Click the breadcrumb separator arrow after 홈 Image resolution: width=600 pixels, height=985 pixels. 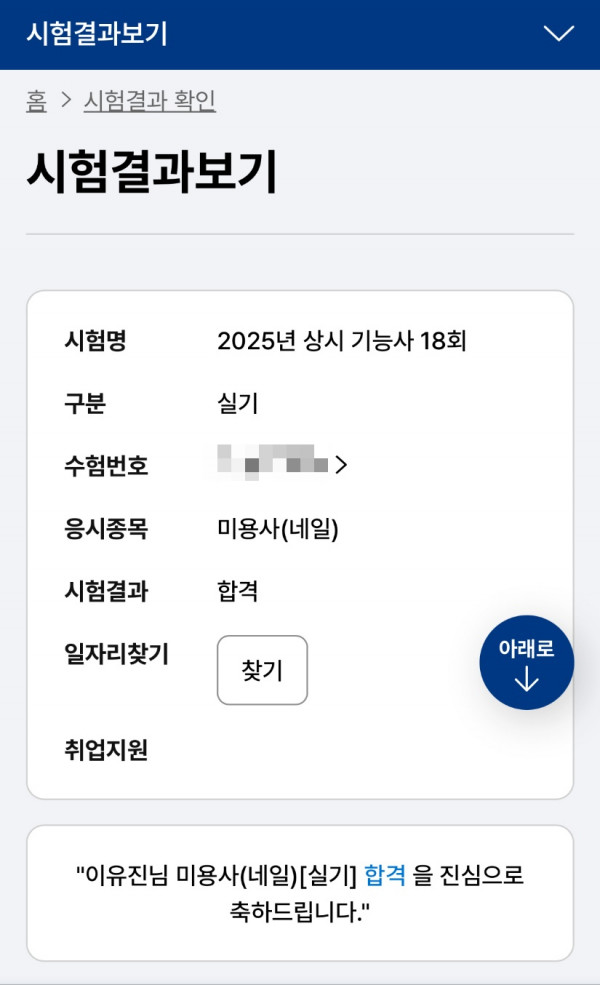(66, 101)
